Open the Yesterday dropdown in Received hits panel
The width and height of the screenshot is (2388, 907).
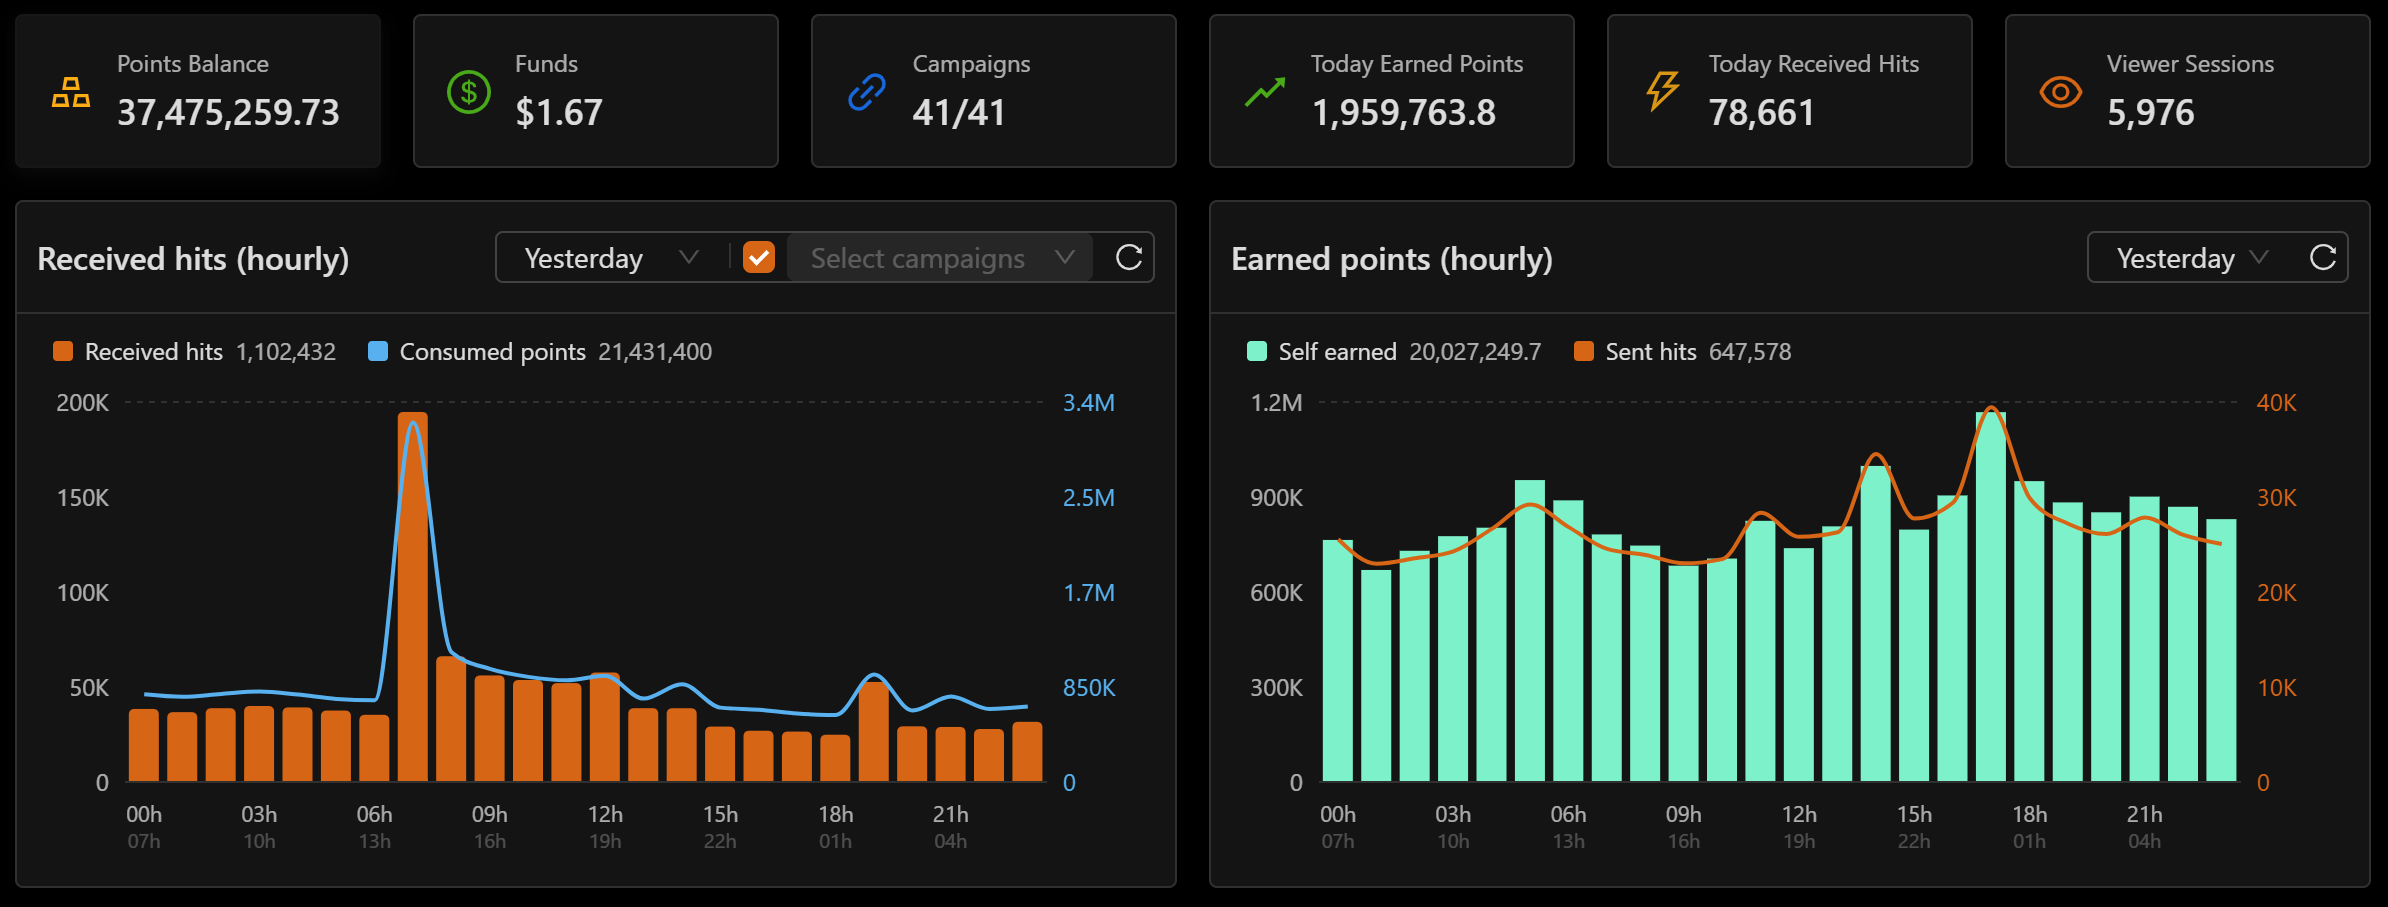tap(611, 258)
